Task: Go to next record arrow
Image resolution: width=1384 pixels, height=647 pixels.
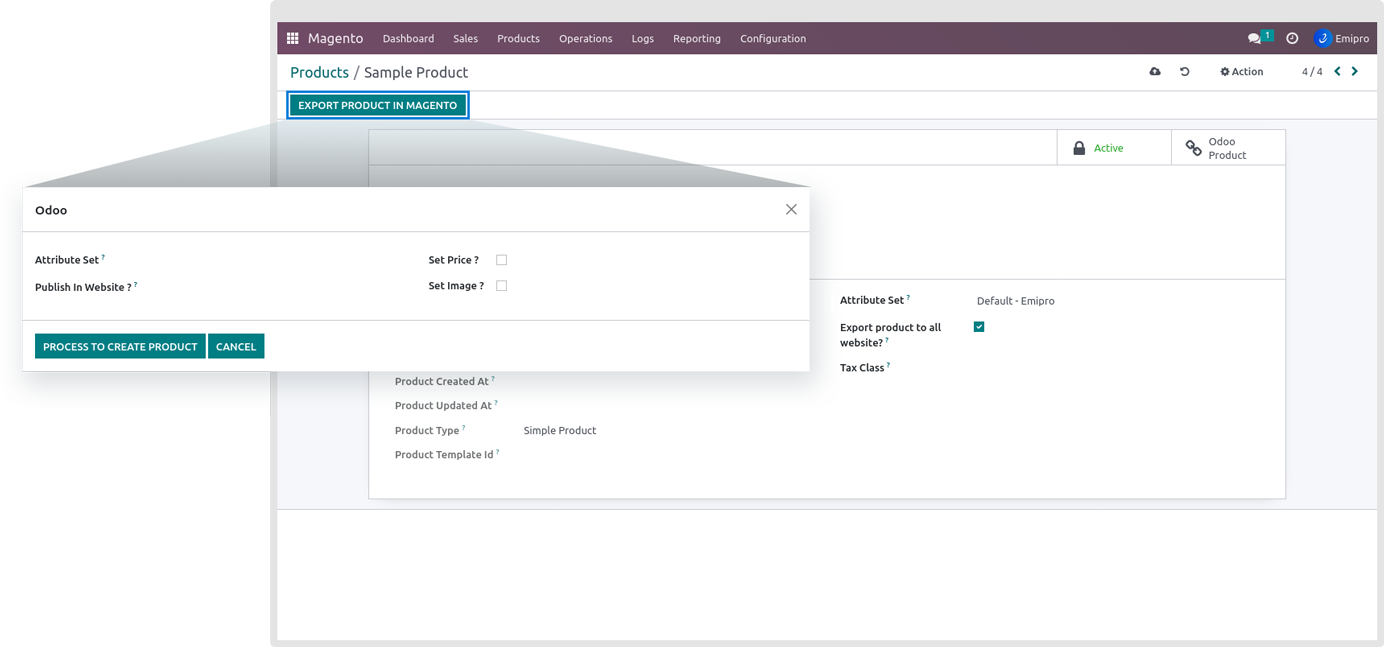Action: coord(1355,72)
